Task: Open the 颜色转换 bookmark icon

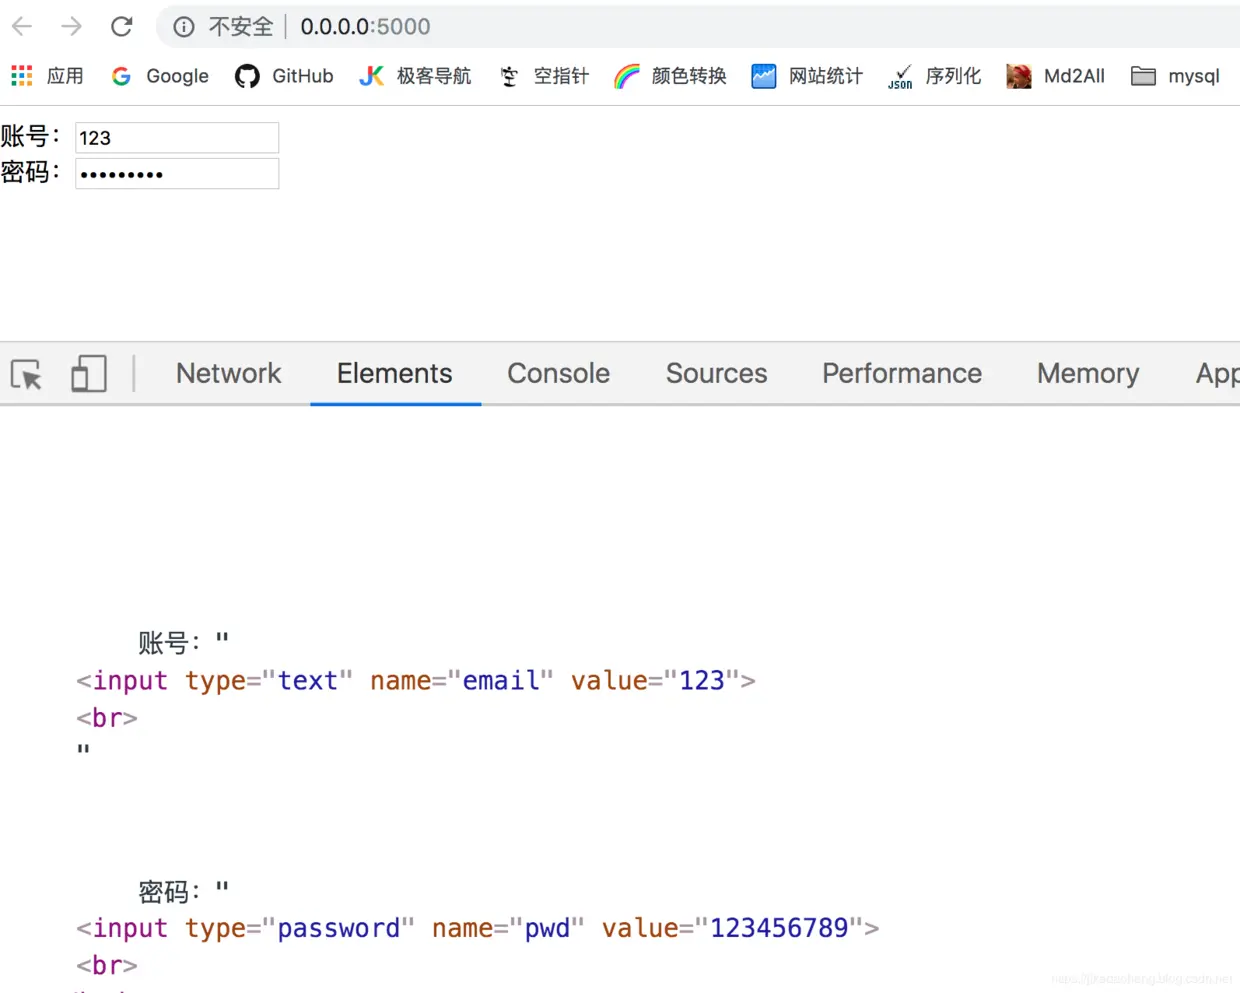Action: pos(628,76)
